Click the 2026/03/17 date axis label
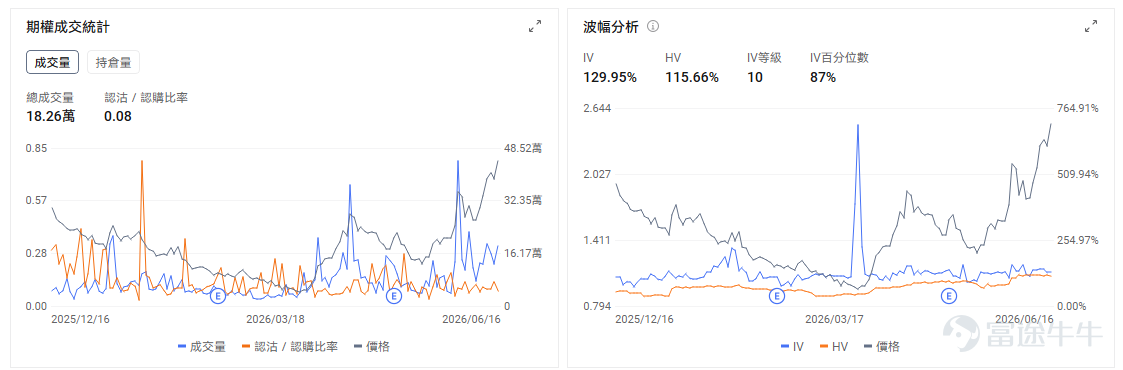1123x370 pixels. pyautogui.click(x=834, y=319)
